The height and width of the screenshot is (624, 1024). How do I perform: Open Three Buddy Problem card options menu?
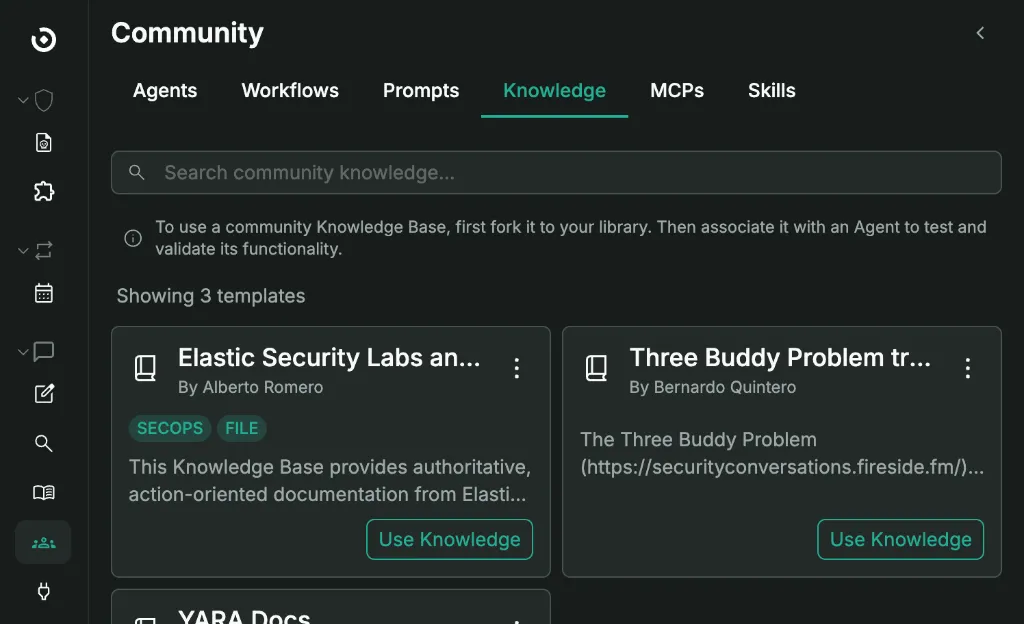pyautogui.click(x=968, y=368)
